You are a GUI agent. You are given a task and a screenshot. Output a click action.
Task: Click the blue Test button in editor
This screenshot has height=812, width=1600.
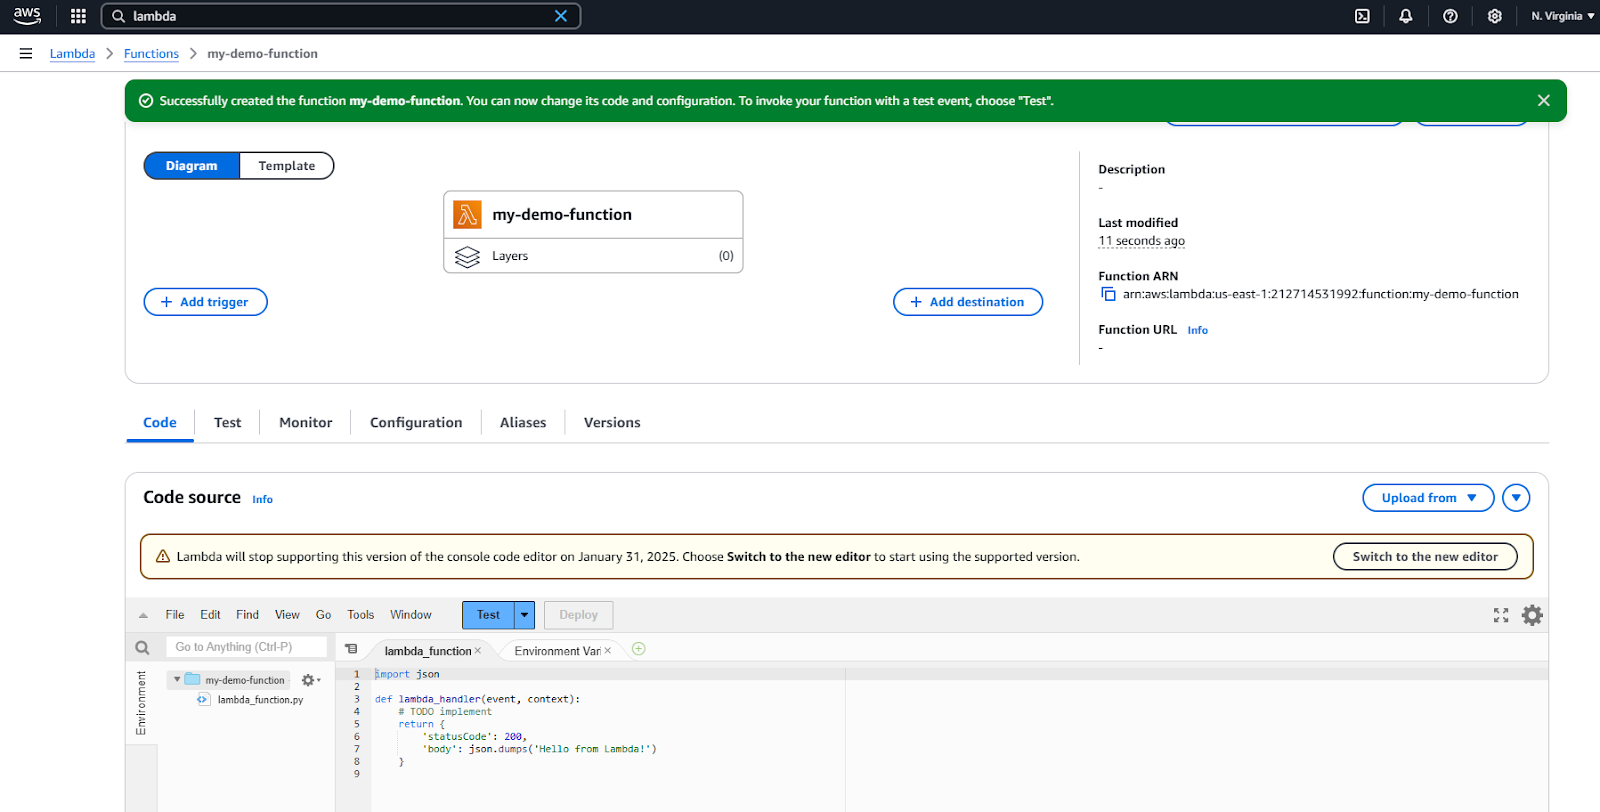[x=488, y=615]
